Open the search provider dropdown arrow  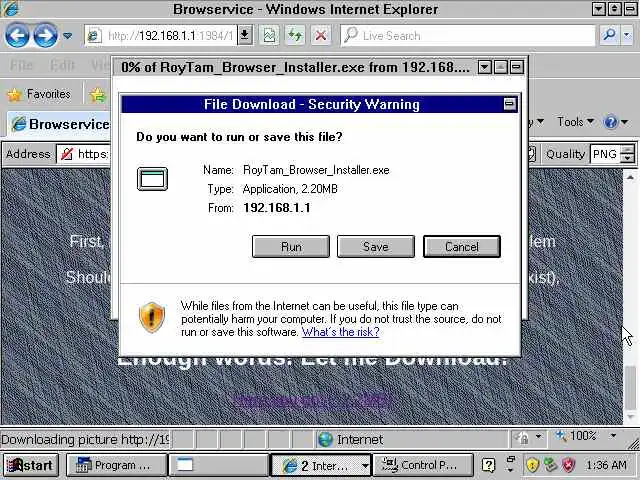[x=627, y=36]
